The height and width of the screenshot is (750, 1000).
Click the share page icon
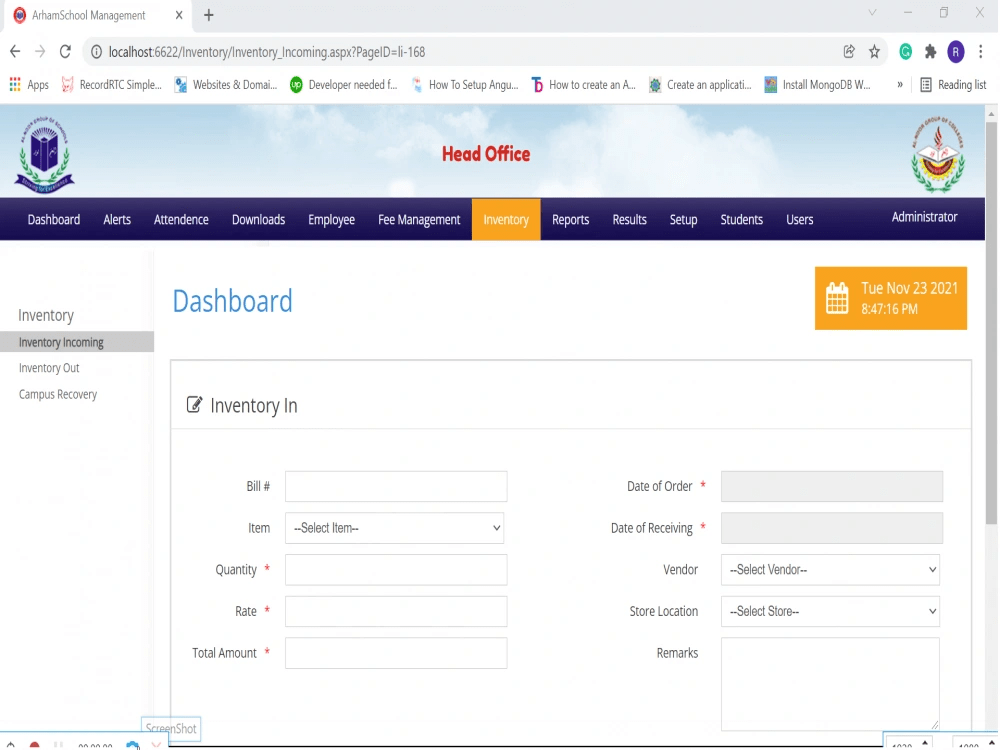pos(849,52)
